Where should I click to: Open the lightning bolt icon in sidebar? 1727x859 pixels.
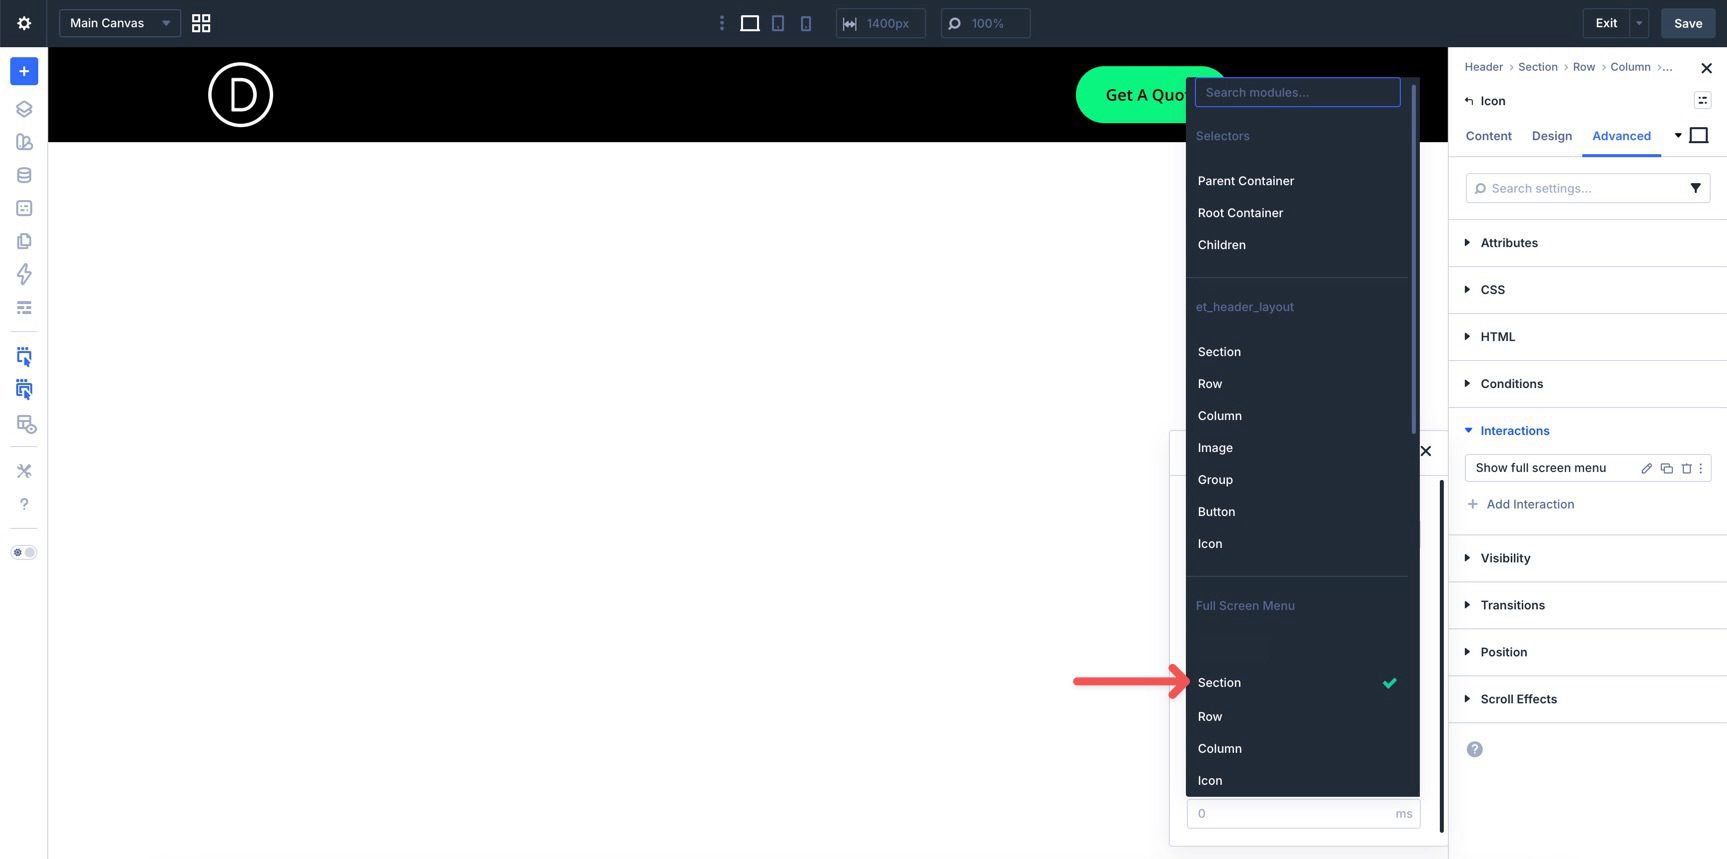(24, 274)
